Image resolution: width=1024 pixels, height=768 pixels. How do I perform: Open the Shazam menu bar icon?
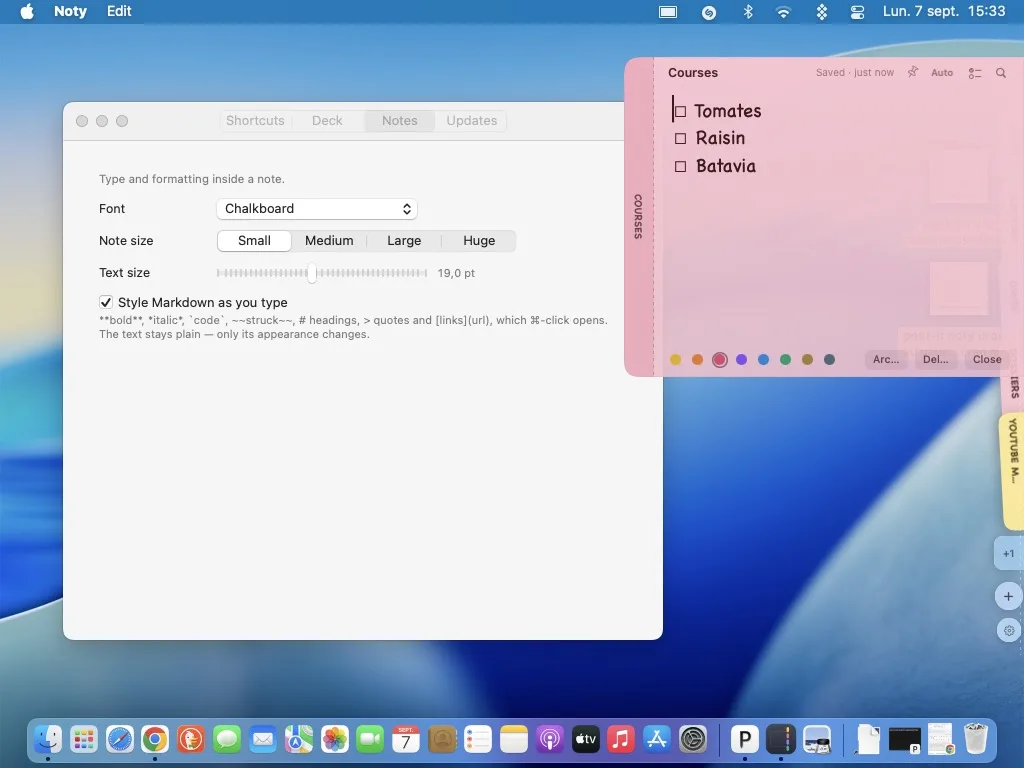(709, 12)
